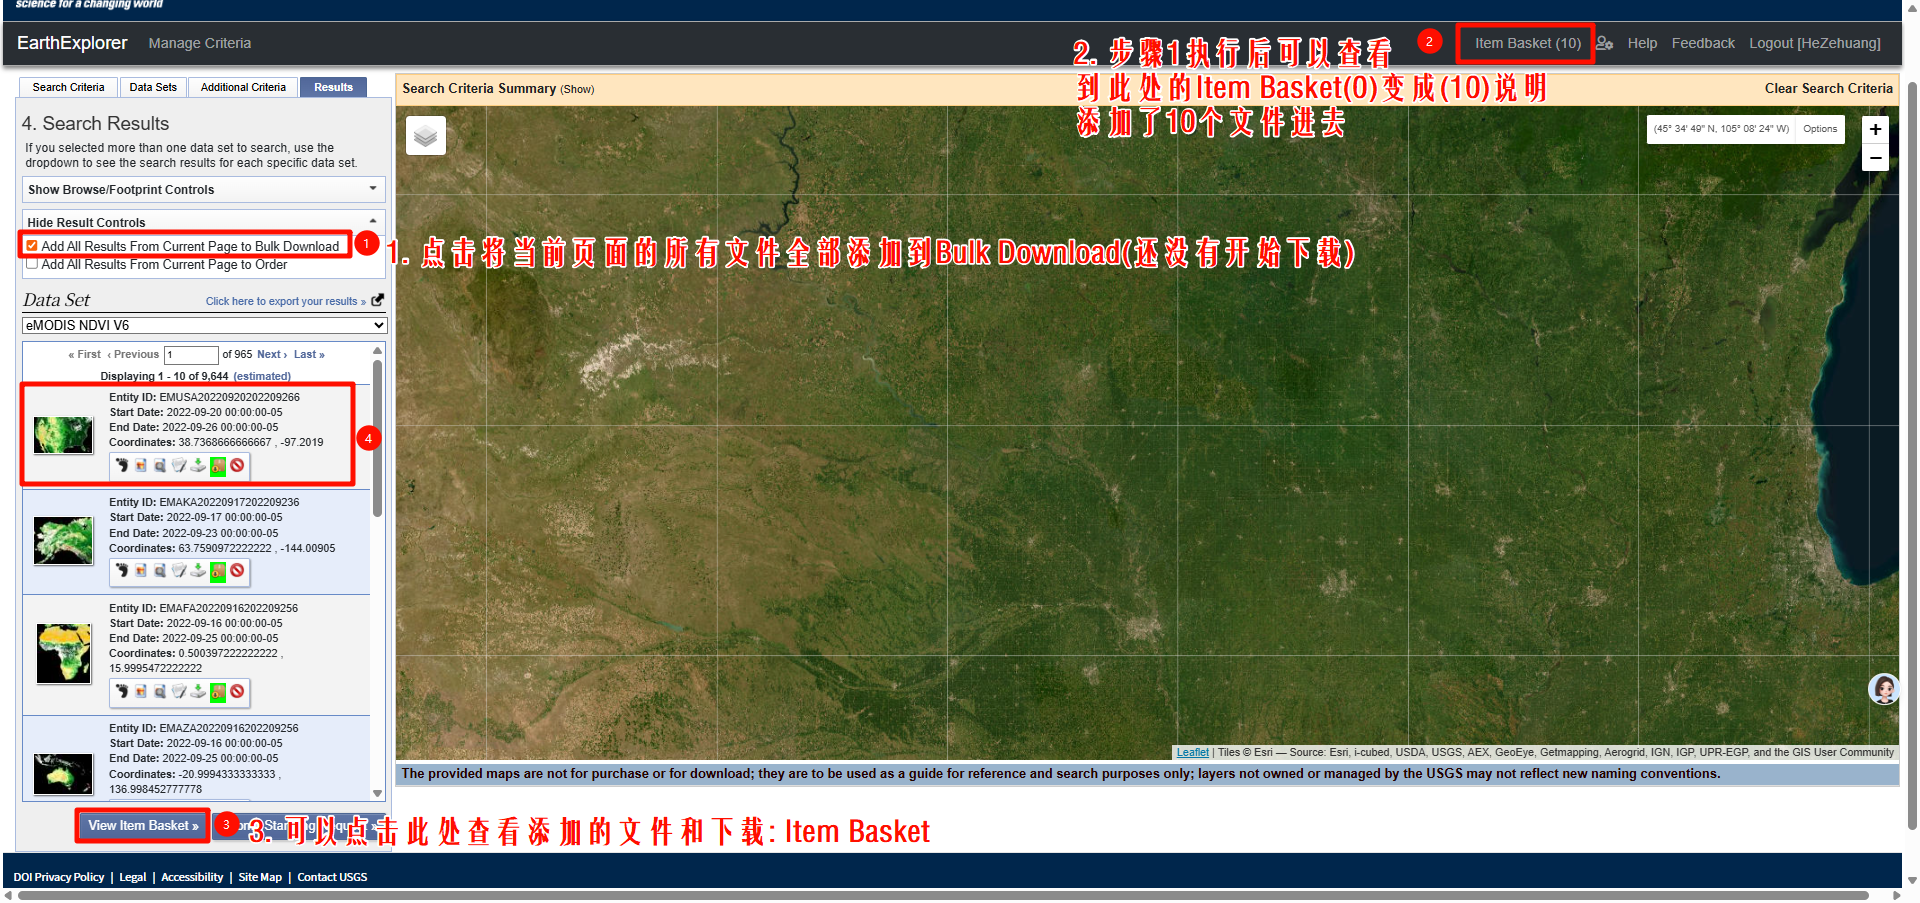Screen dimensions: 1920x903
Task: Open the Manage Criteria menu
Action: pyautogui.click(x=200, y=43)
